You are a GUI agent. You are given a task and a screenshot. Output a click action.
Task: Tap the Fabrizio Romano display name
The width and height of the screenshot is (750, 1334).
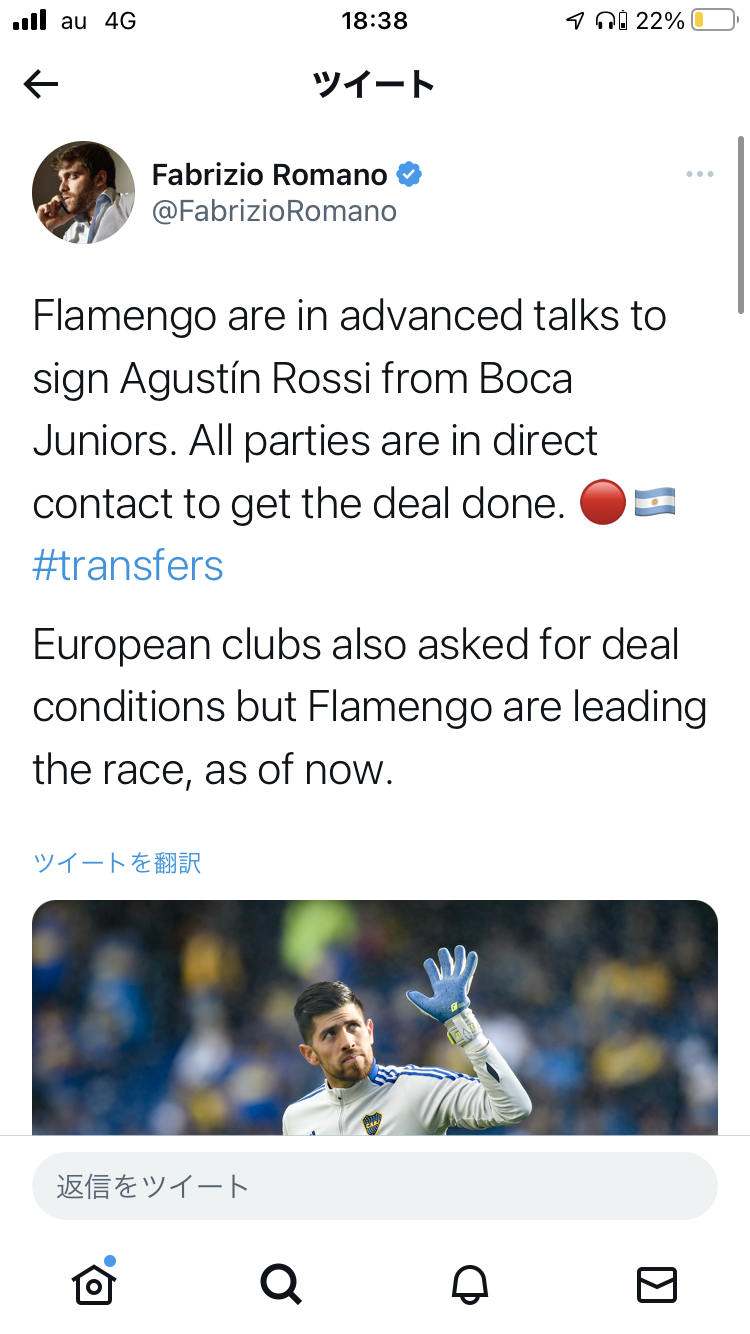point(269,175)
